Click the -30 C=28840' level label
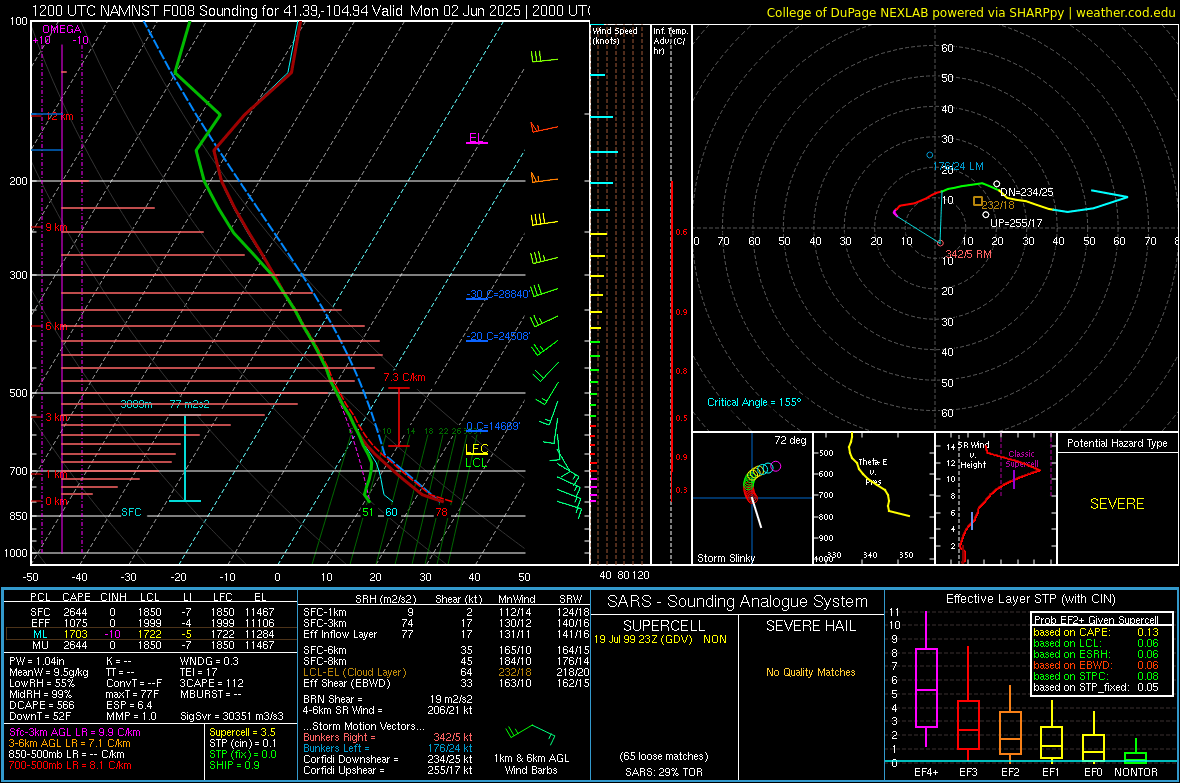1180x783 pixels. pos(497,294)
